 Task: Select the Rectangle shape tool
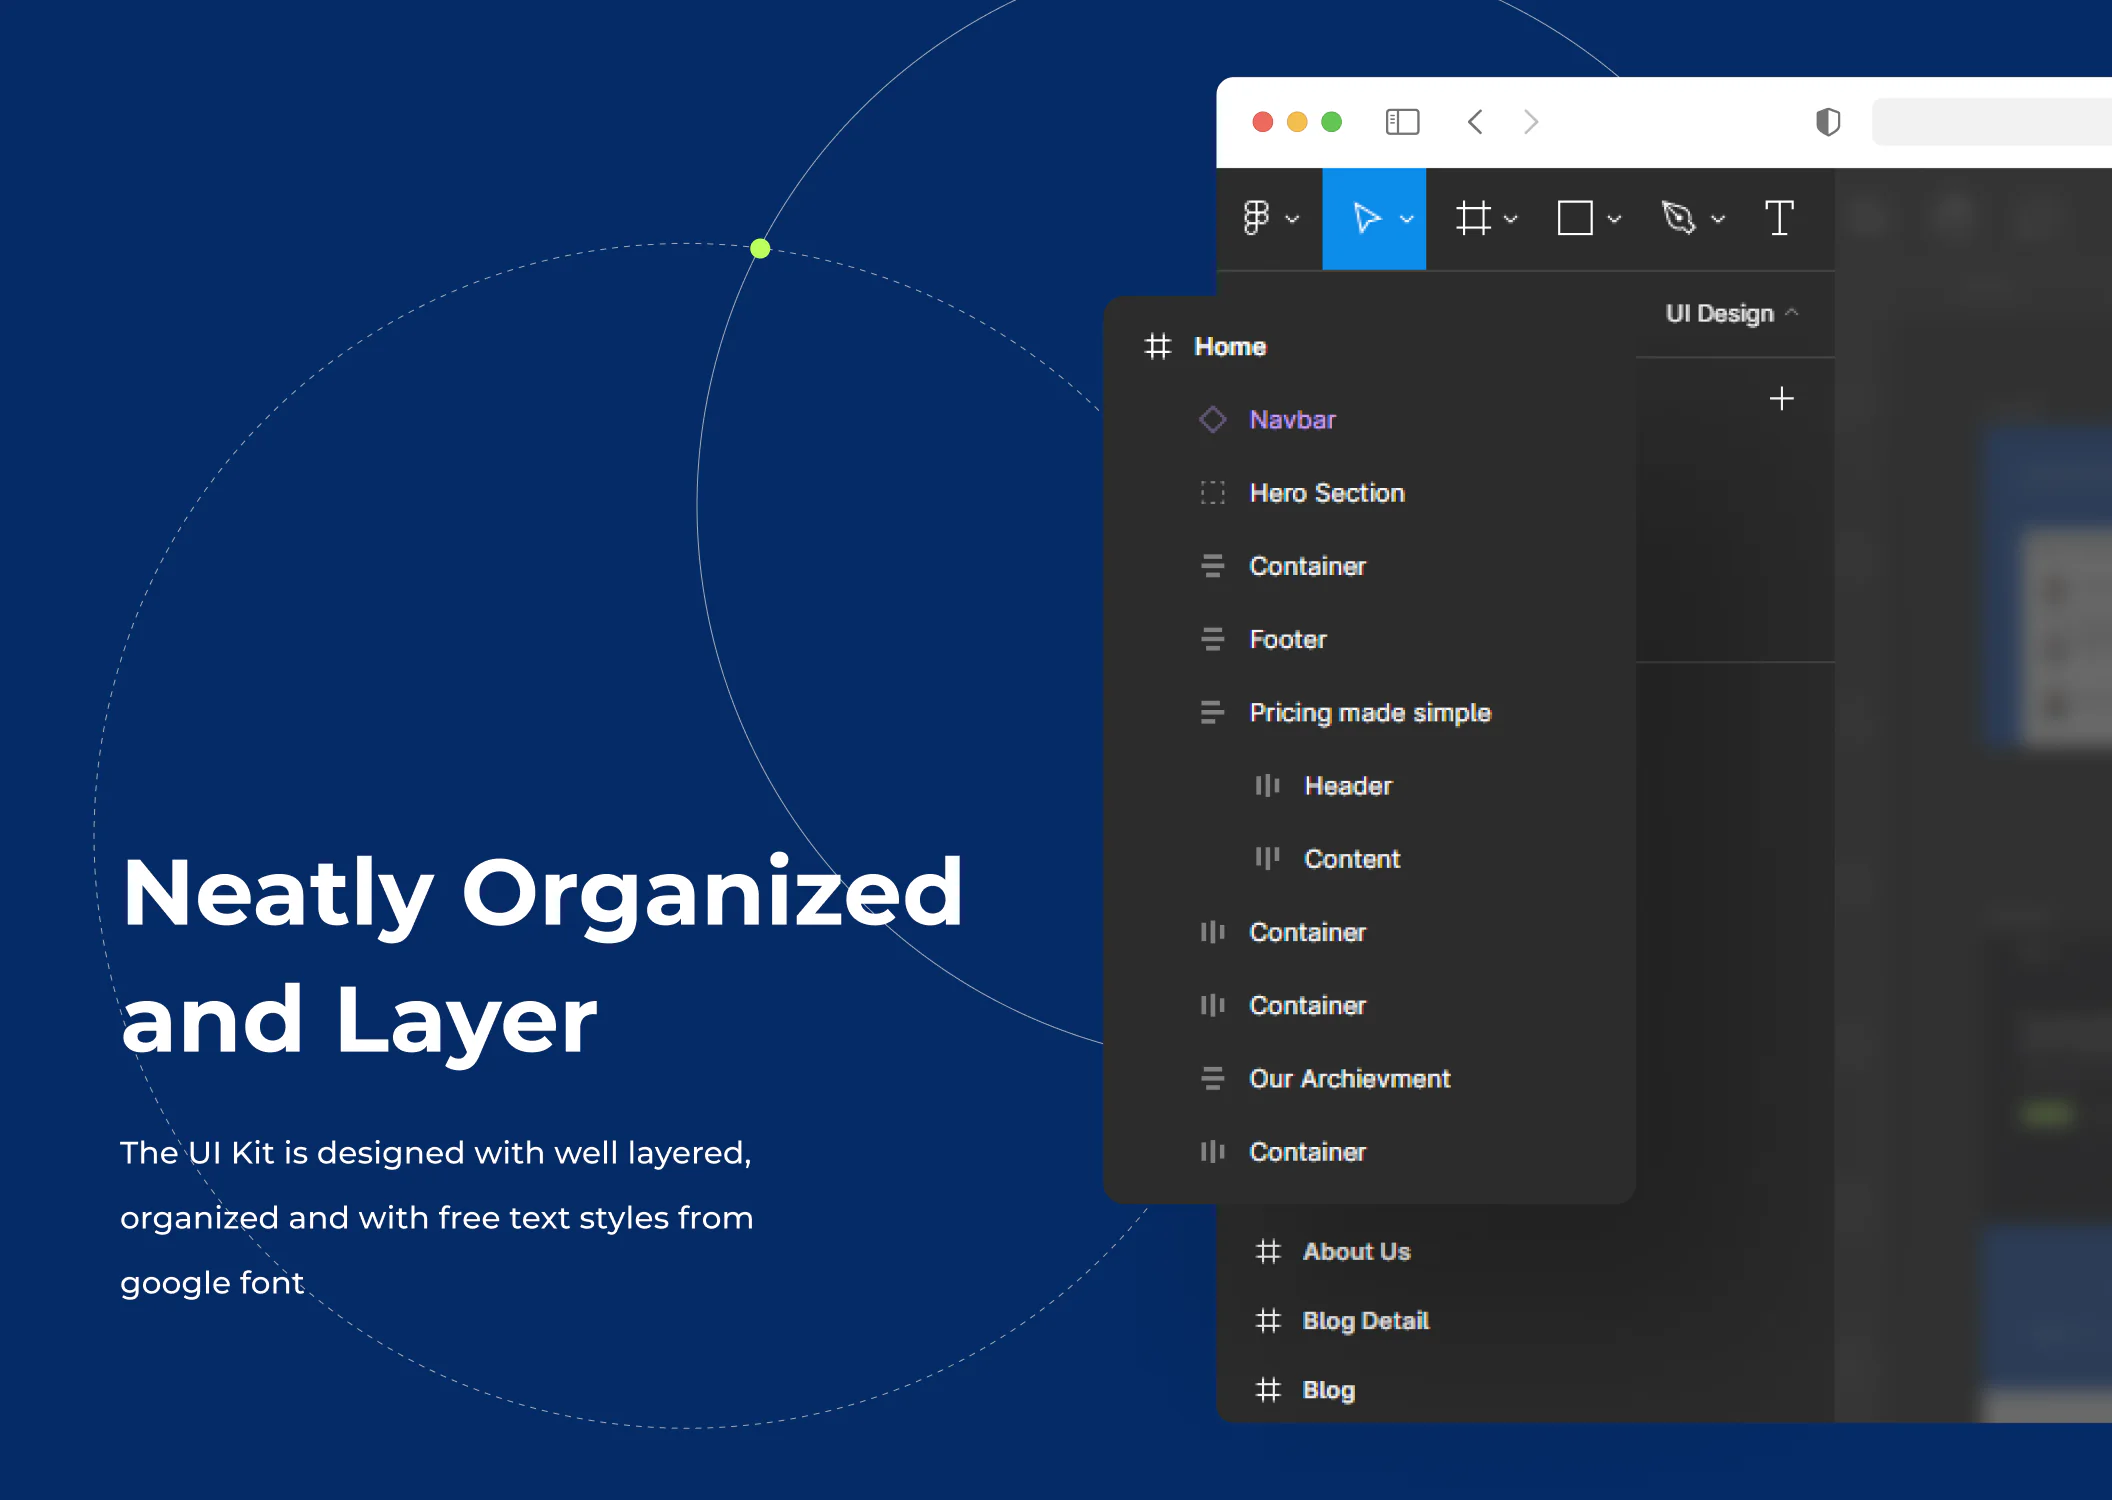tap(1575, 218)
